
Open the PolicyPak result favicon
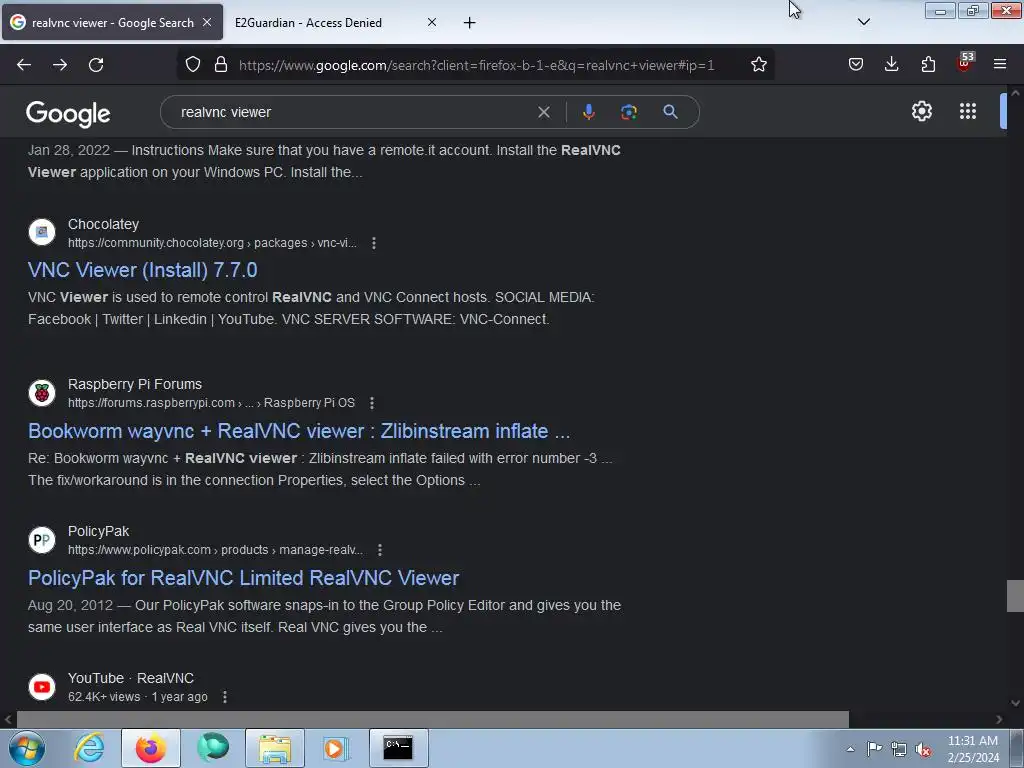[x=42, y=539]
